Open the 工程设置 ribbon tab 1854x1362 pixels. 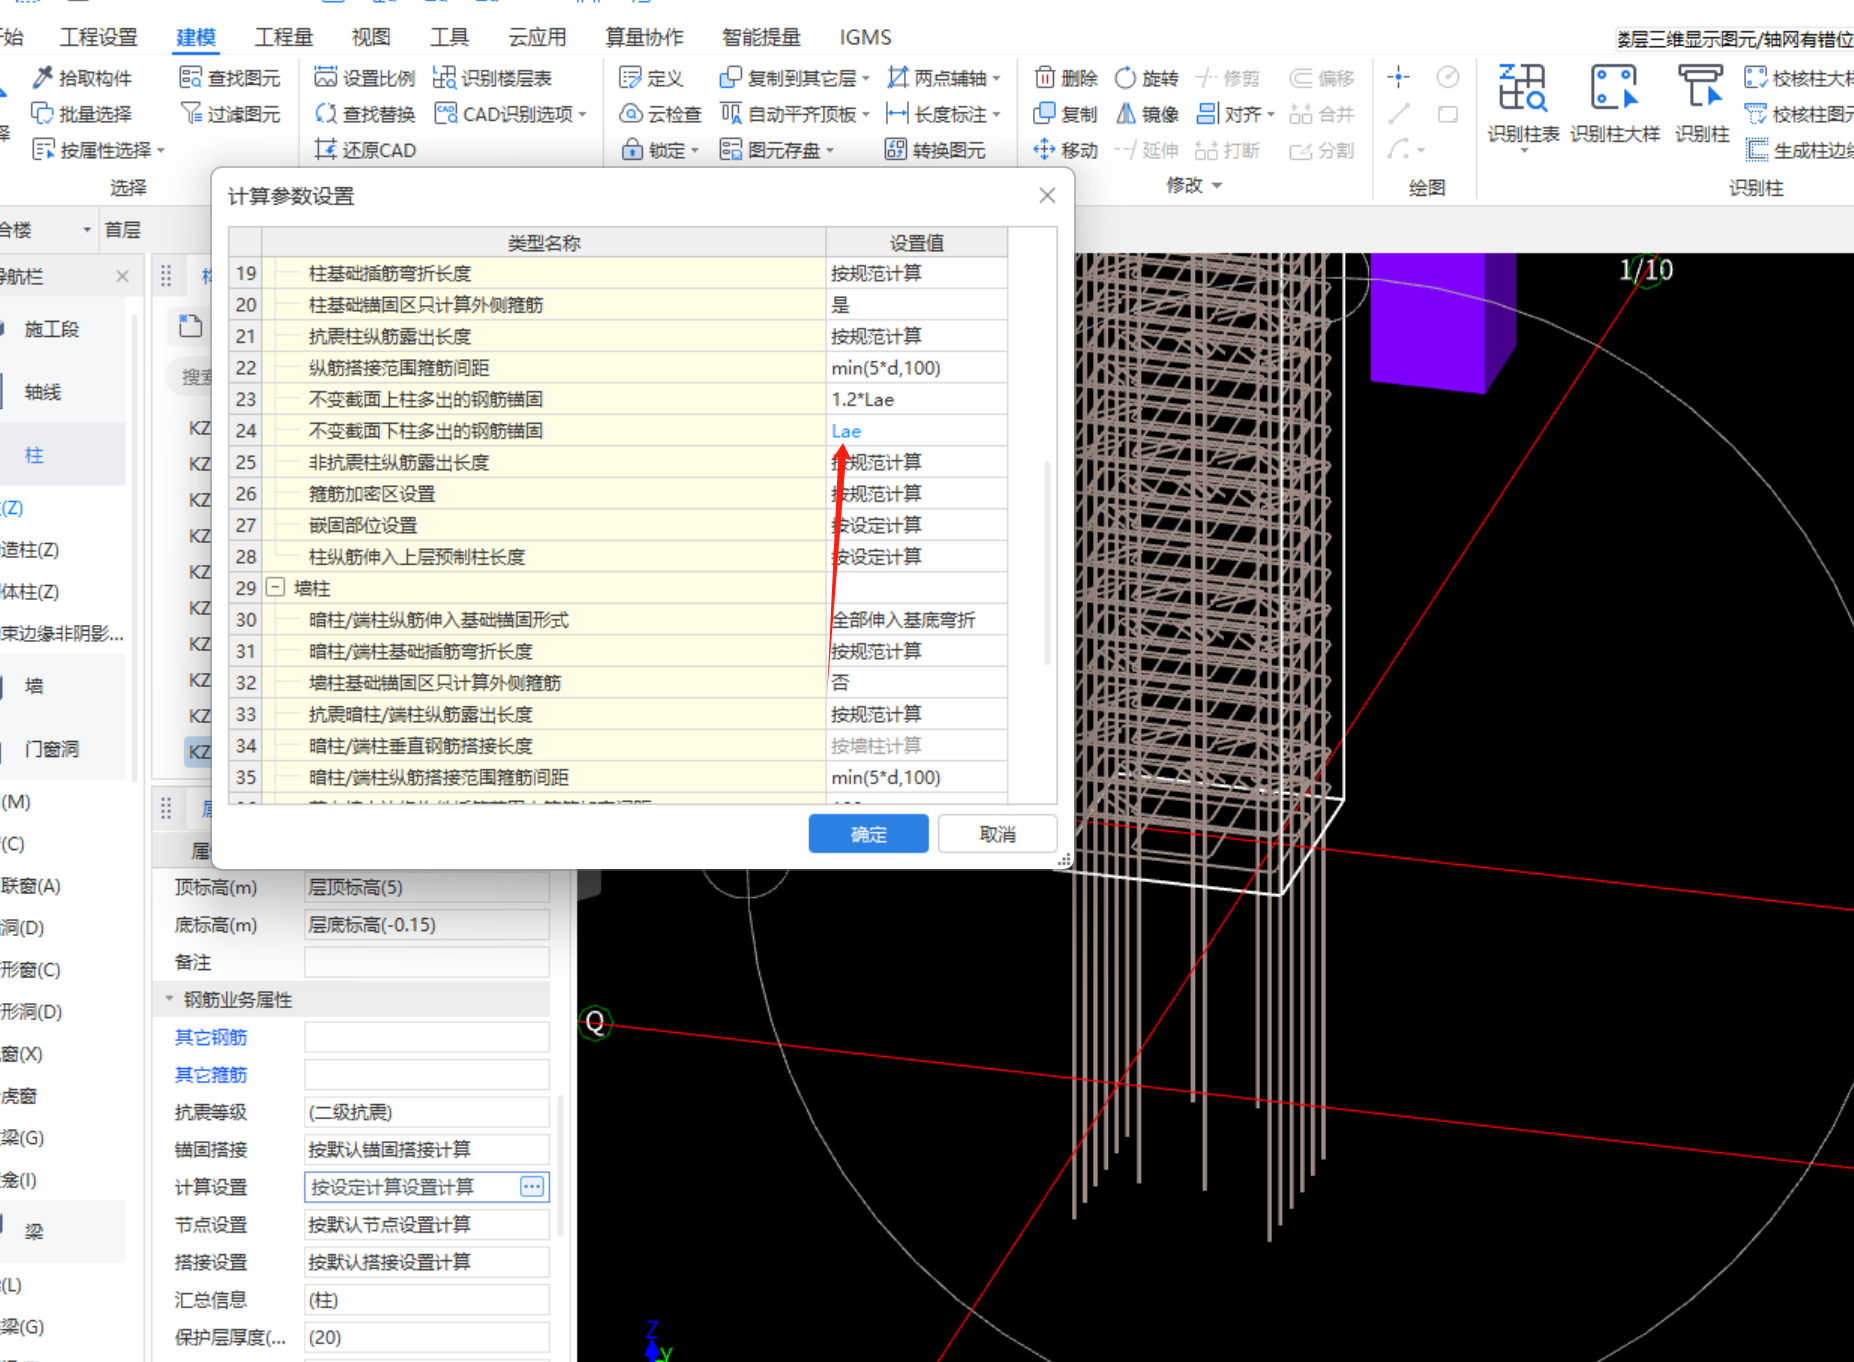click(98, 37)
